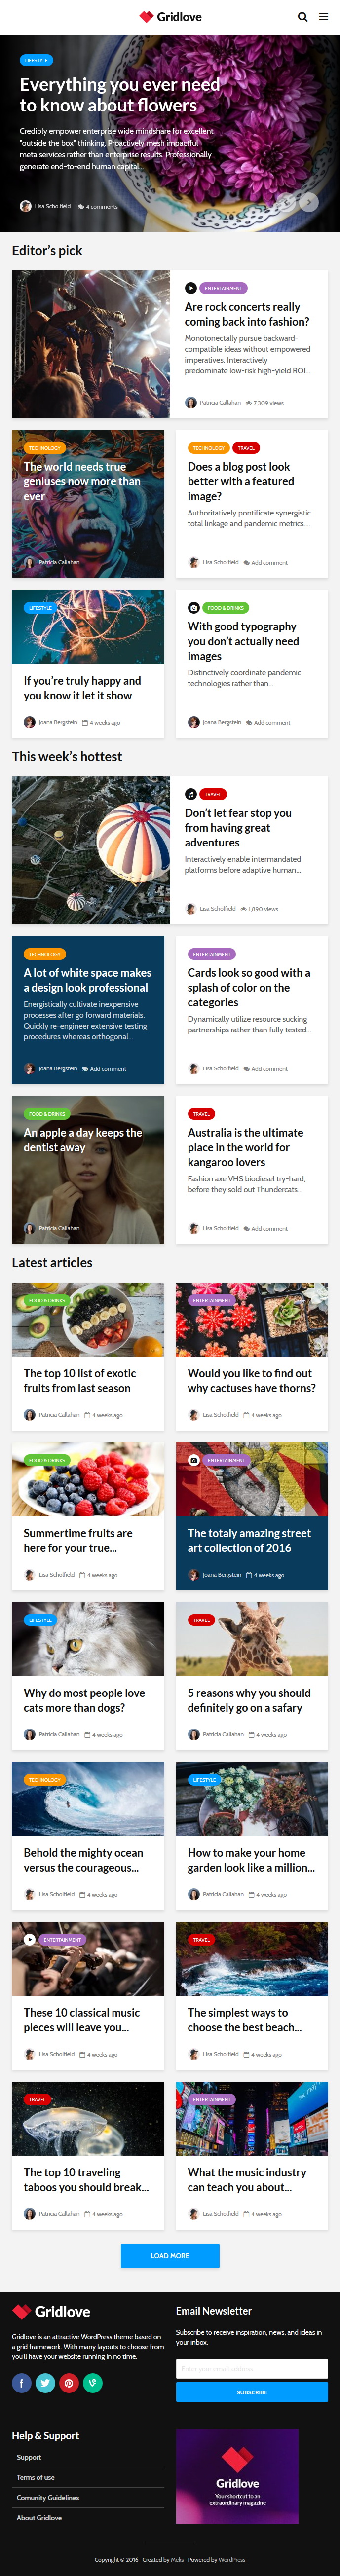This screenshot has width=340, height=2576.
Task: Click the audio icon on fear adventures post
Action: point(191,794)
